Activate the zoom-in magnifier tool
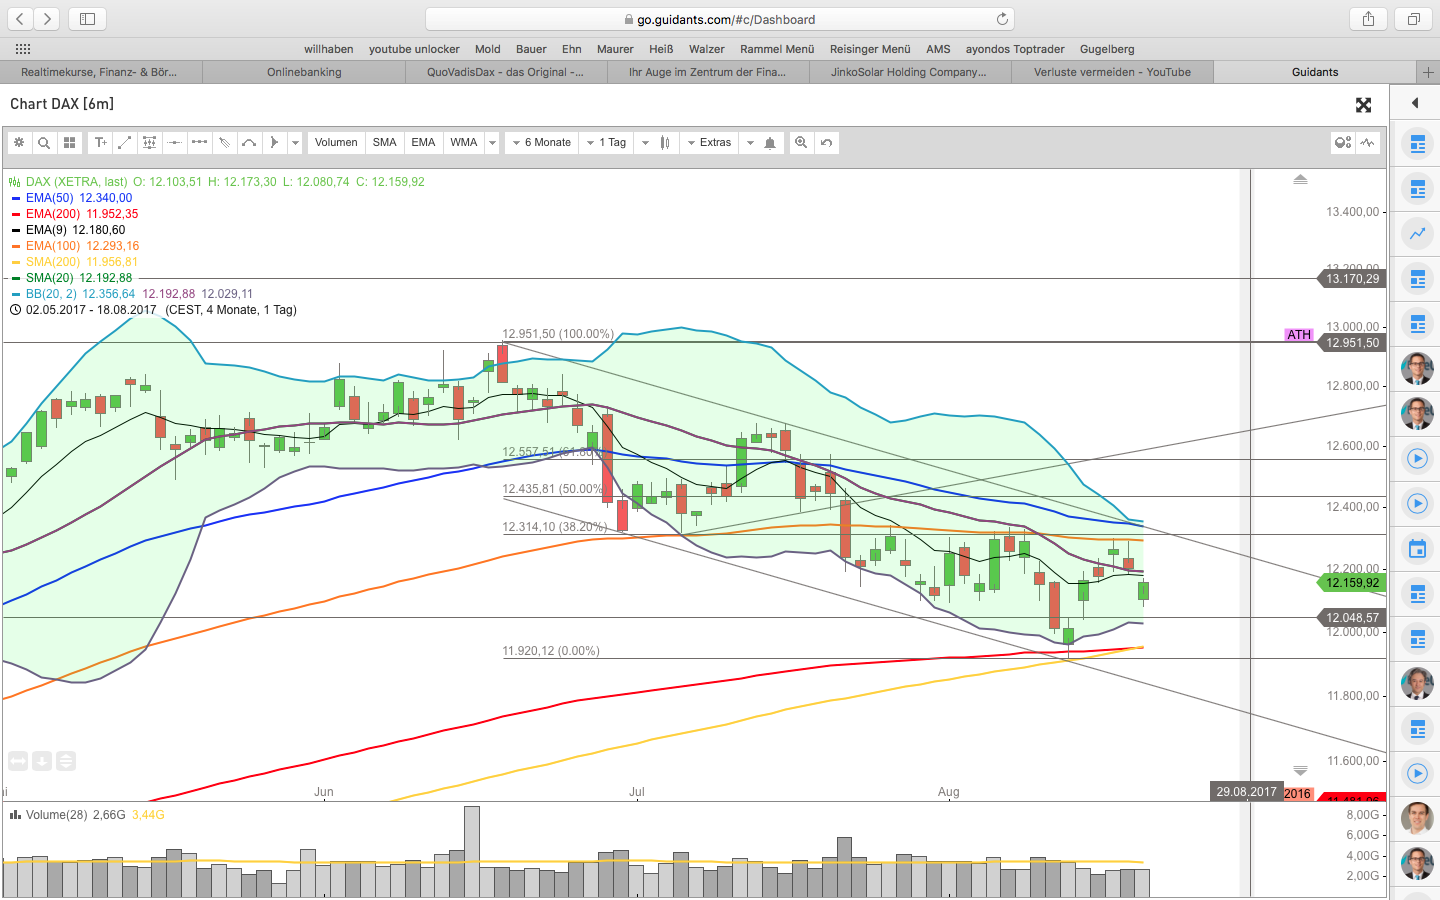The image size is (1440, 900). pos(801,143)
